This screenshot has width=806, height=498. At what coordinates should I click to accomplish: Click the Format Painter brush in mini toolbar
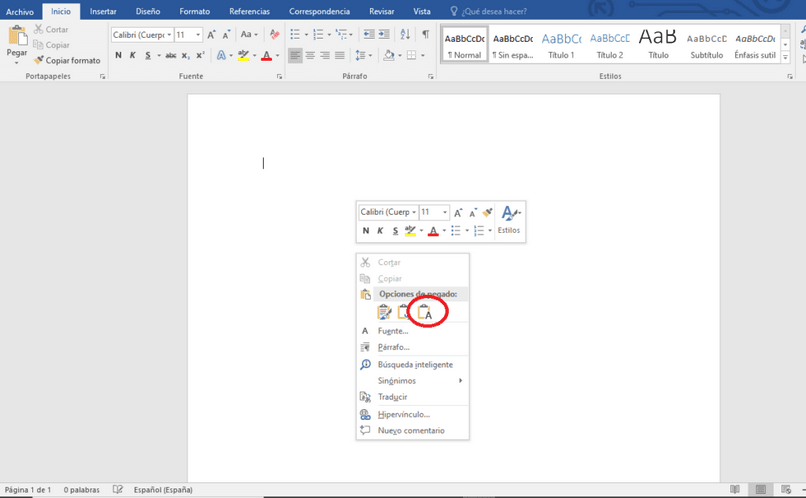tap(487, 212)
